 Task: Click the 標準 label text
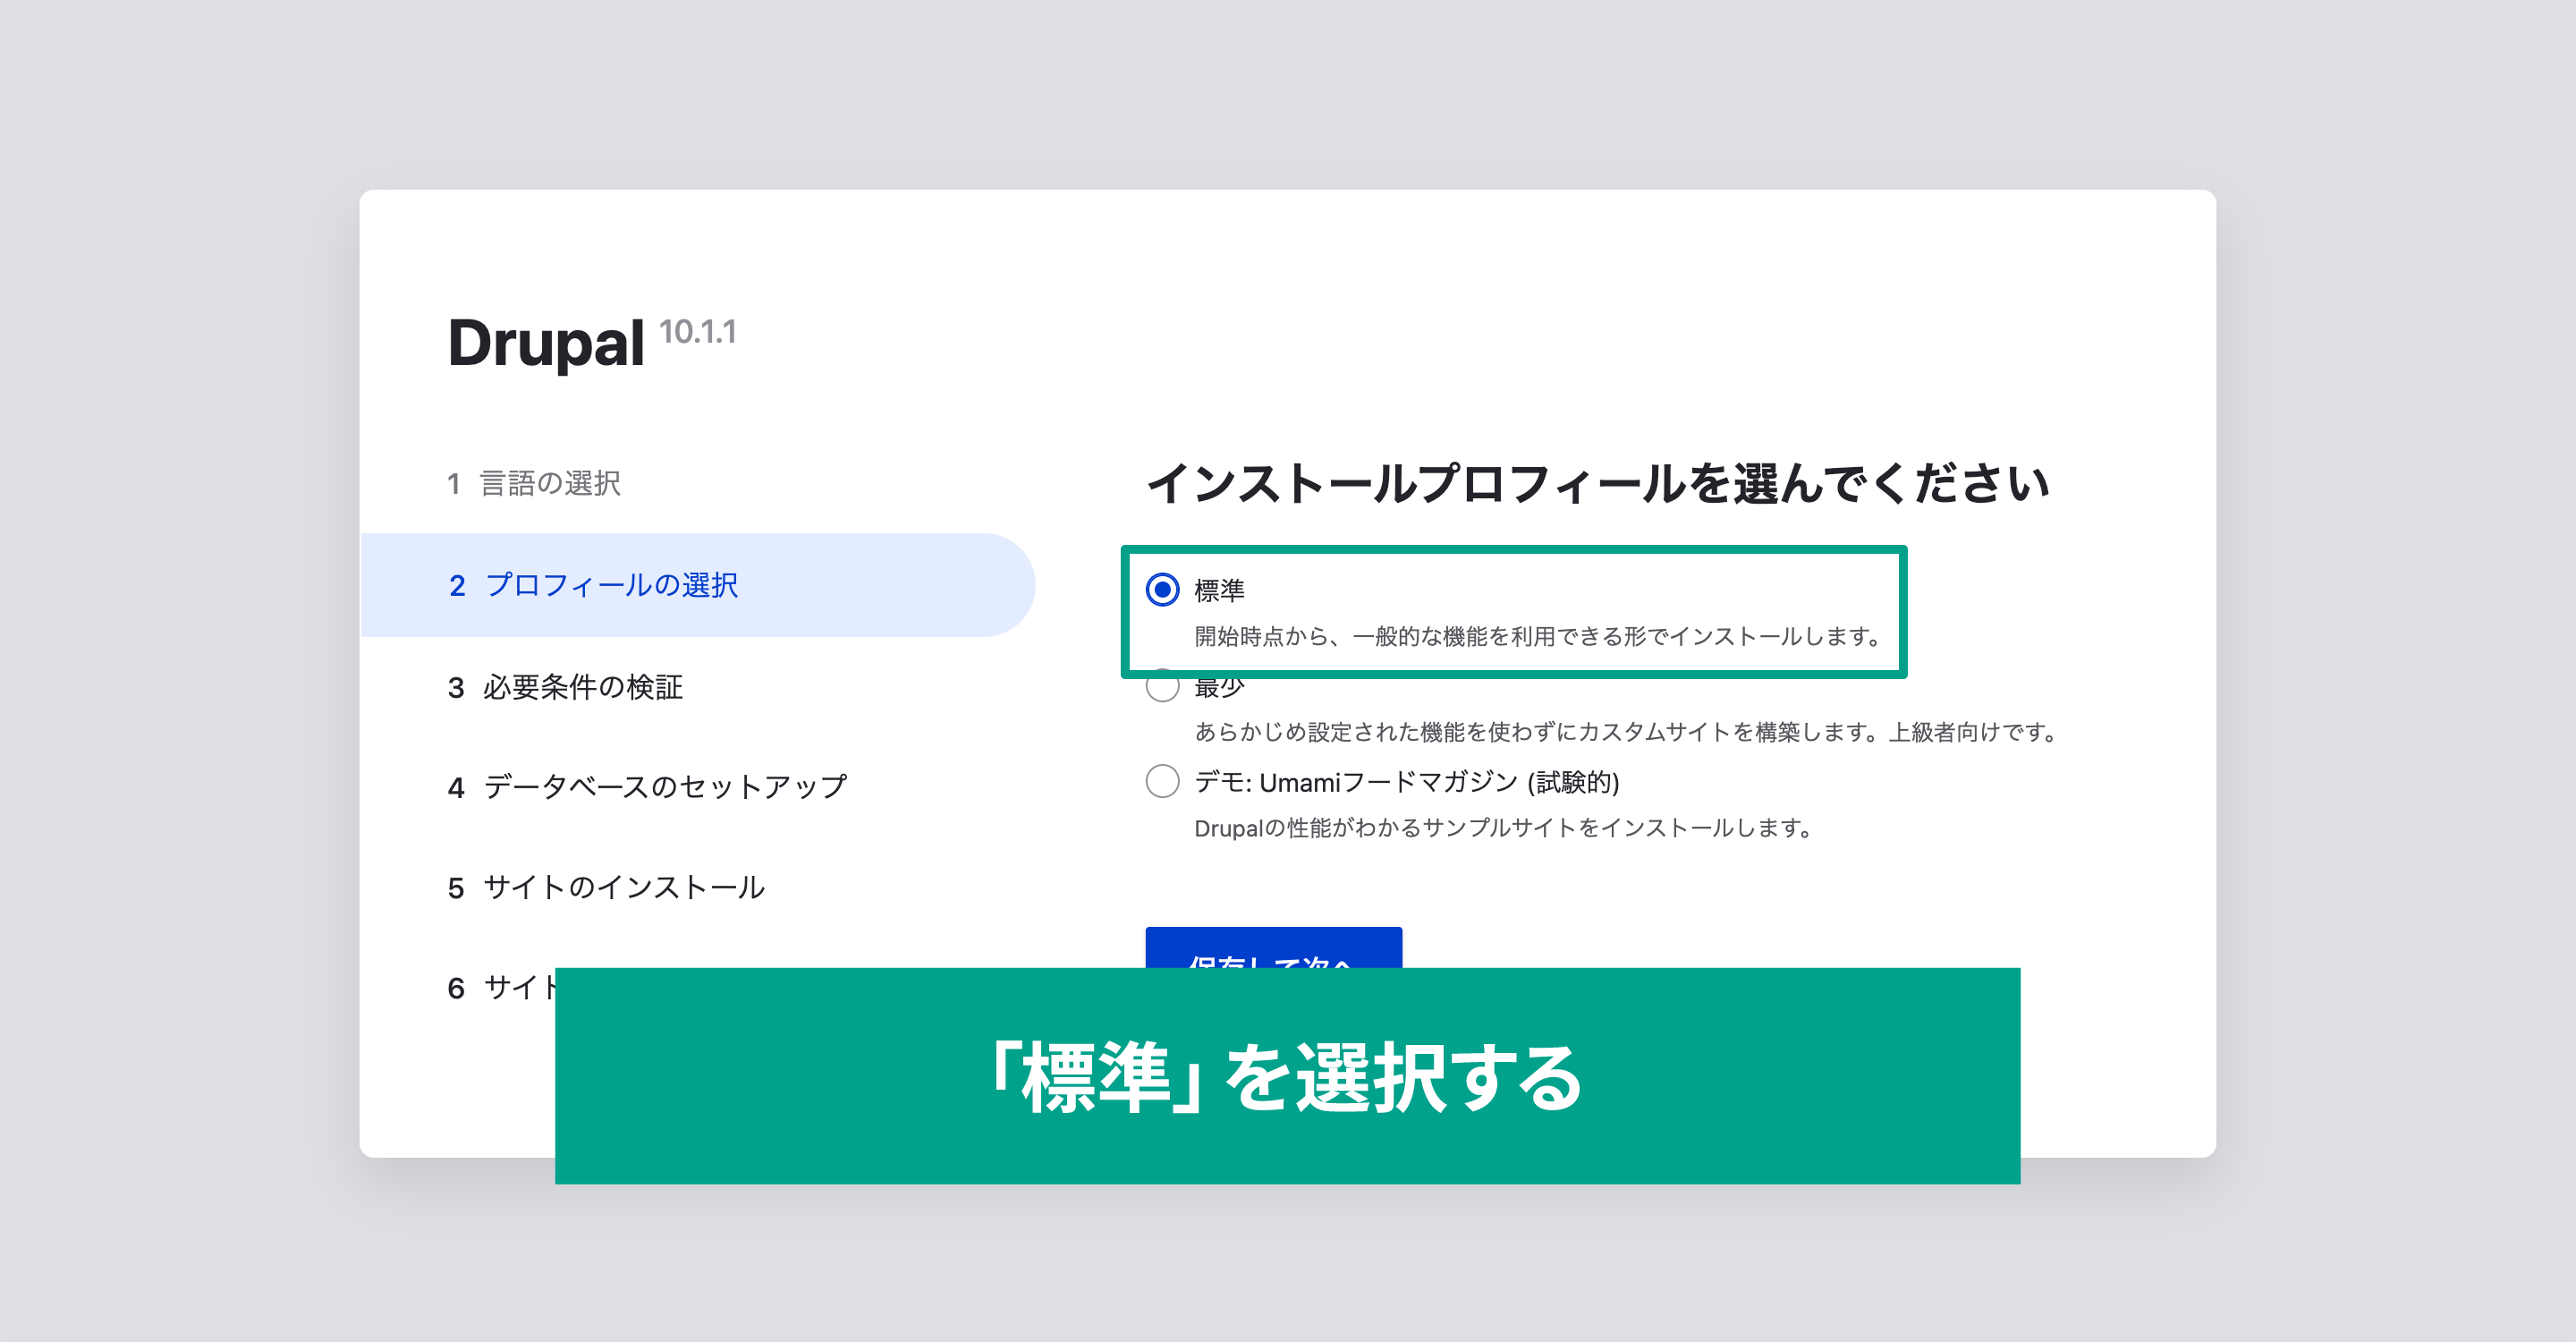coord(1219,590)
